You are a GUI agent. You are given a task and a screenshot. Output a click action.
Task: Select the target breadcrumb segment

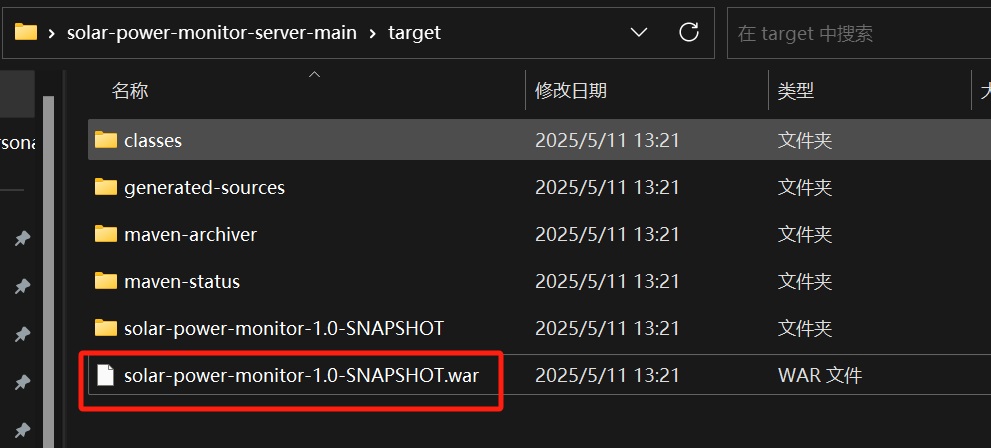coord(415,33)
